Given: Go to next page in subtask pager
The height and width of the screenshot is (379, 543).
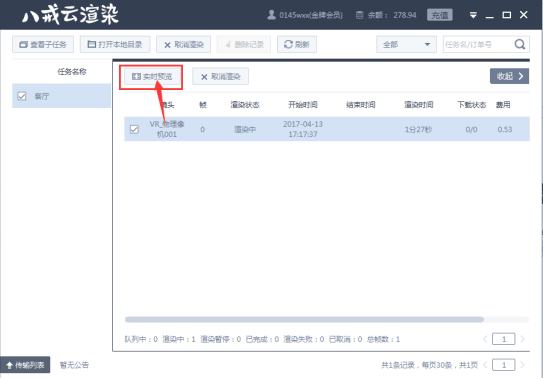Looking at the screenshot, I should pyautogui.click(x=522, y=339).
